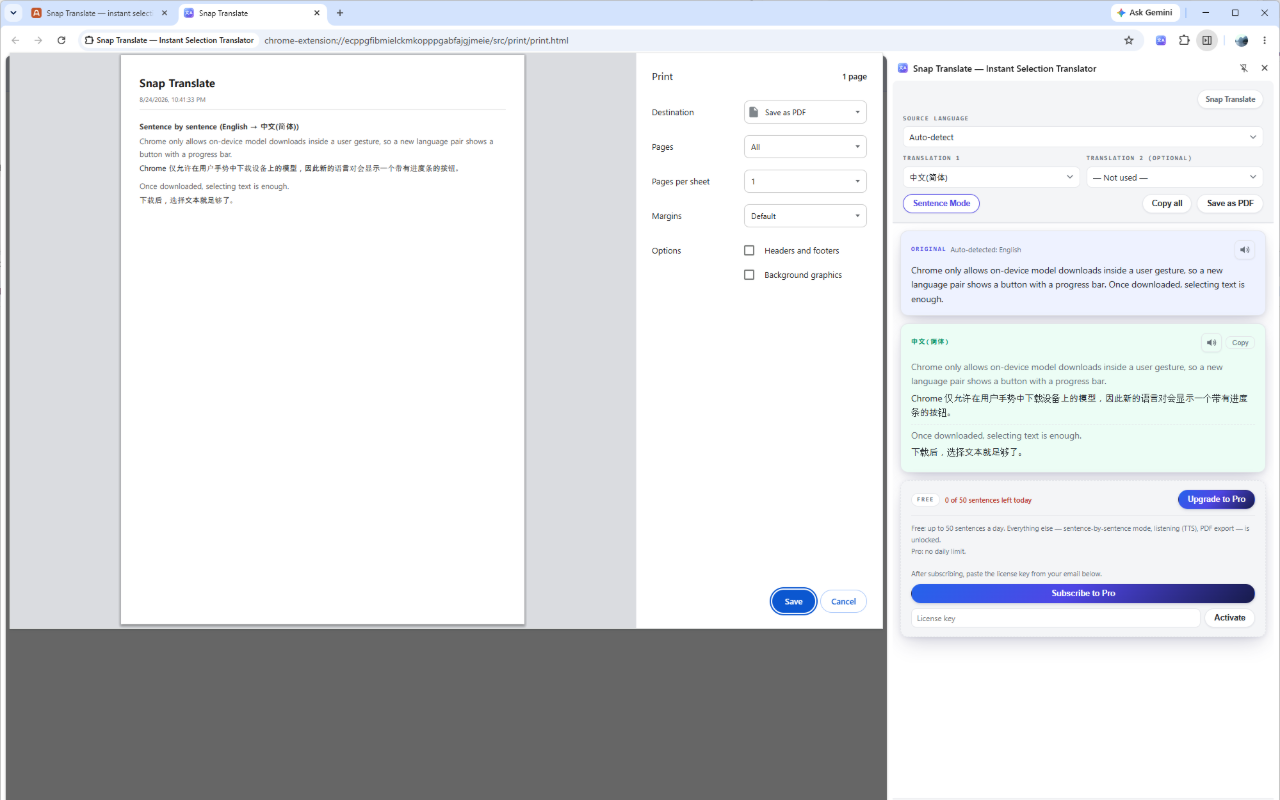Play audio of the Chinese translation
1280x800 pixels.
tap(1212, 342)
